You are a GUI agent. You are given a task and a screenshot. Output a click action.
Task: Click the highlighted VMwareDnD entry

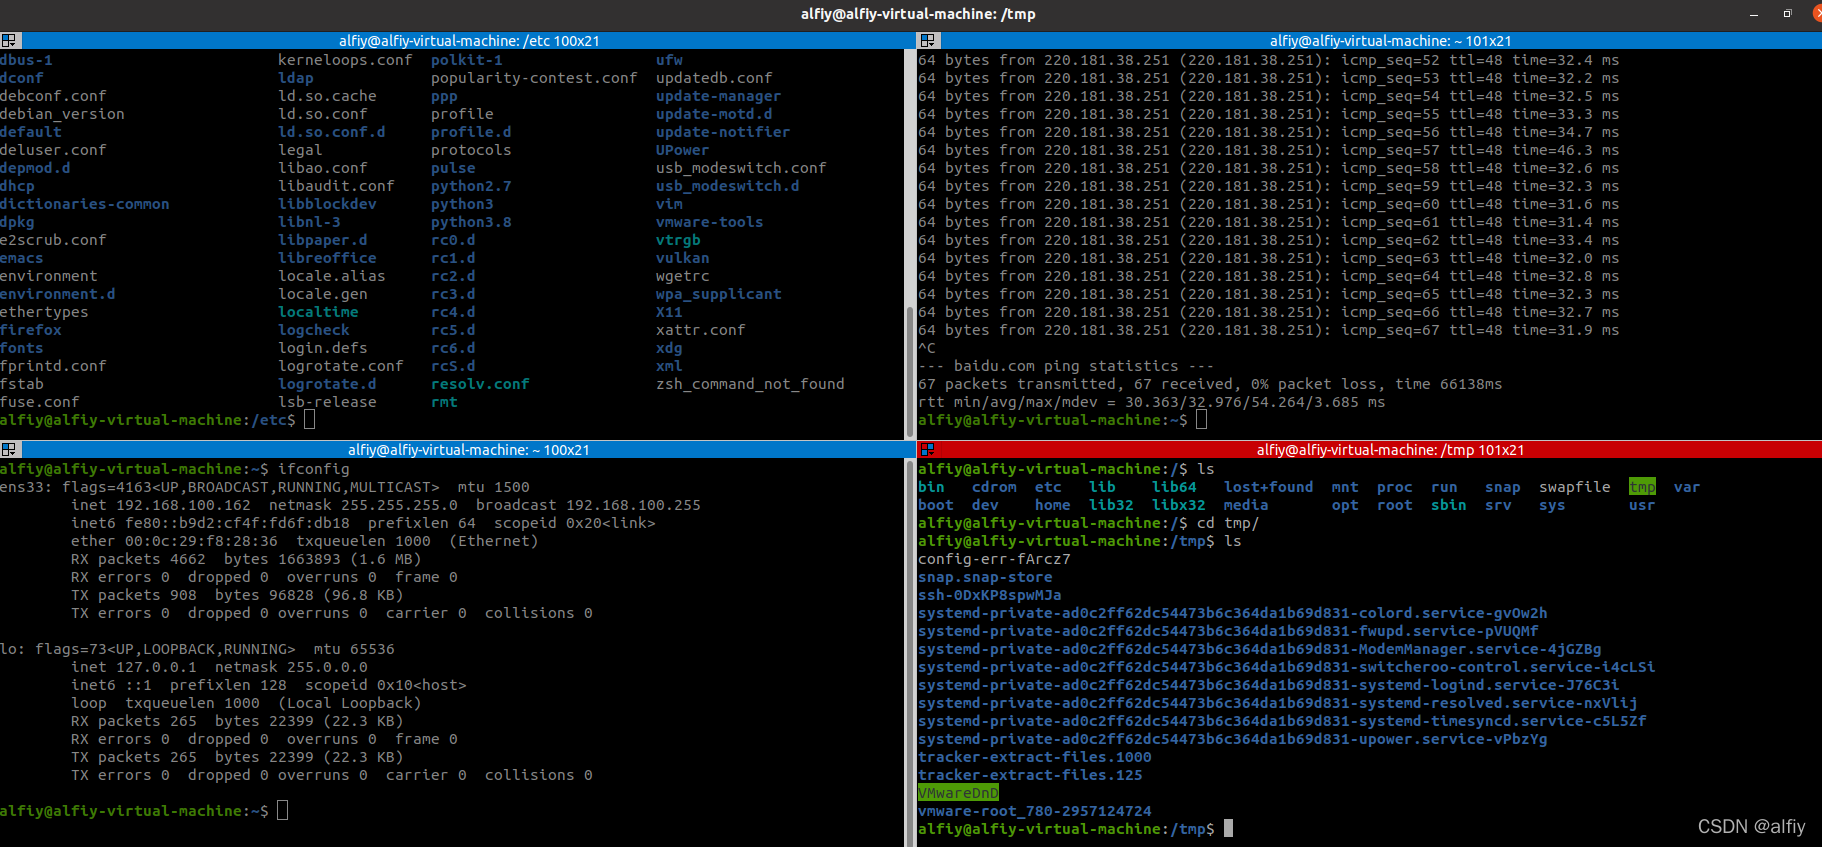pyautogui.click(x=958, y=793)
